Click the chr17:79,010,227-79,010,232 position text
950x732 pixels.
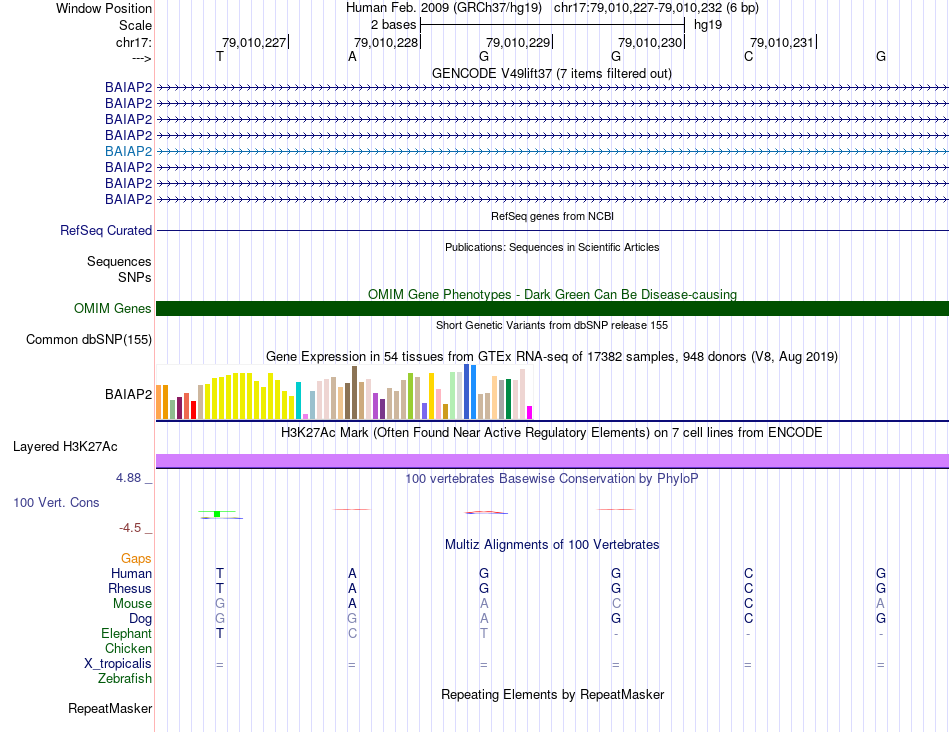coord(656,8)
